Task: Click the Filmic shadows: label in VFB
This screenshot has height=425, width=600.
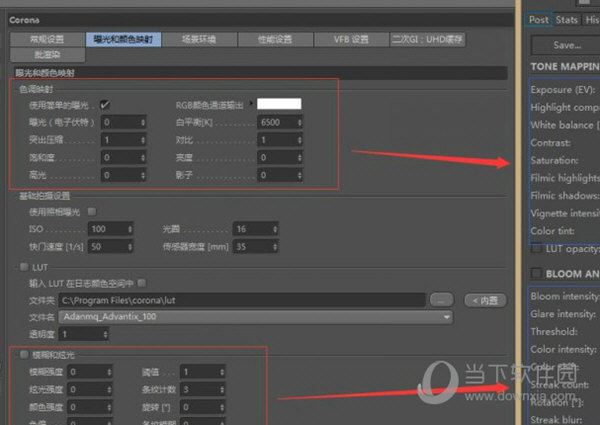Action: tap(564, 195)
